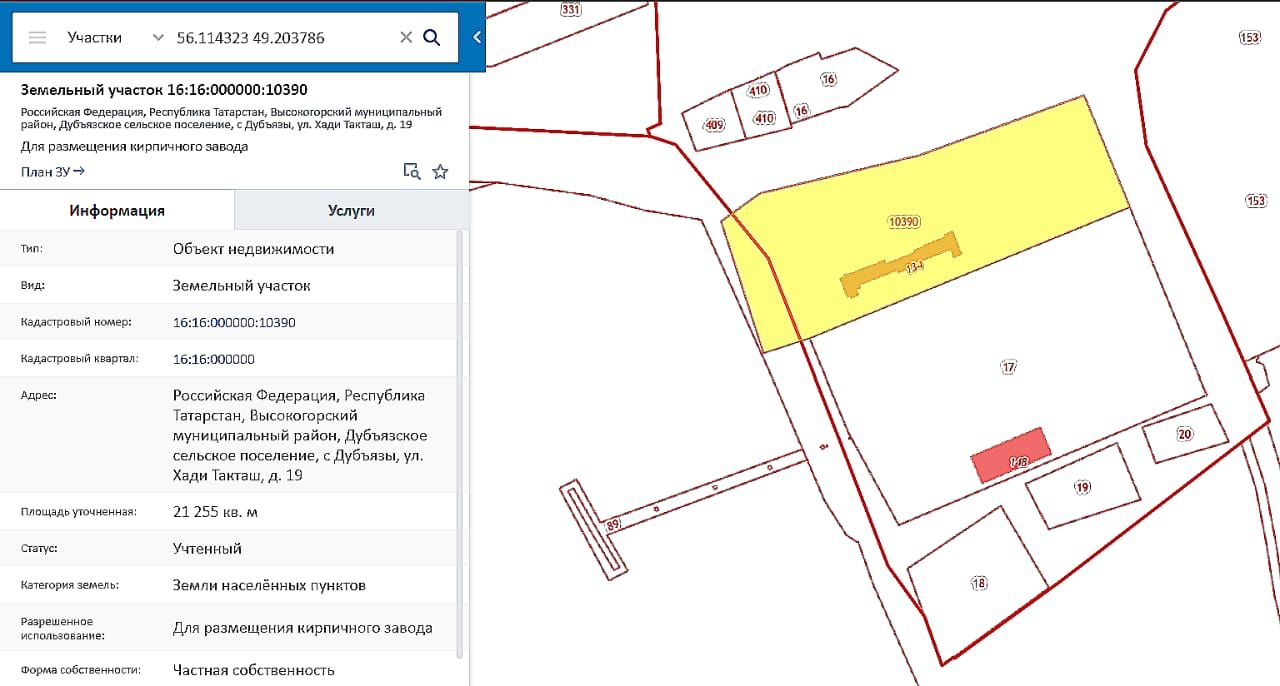Click the info panel vertical scrollbar

(x=460, y=440)
